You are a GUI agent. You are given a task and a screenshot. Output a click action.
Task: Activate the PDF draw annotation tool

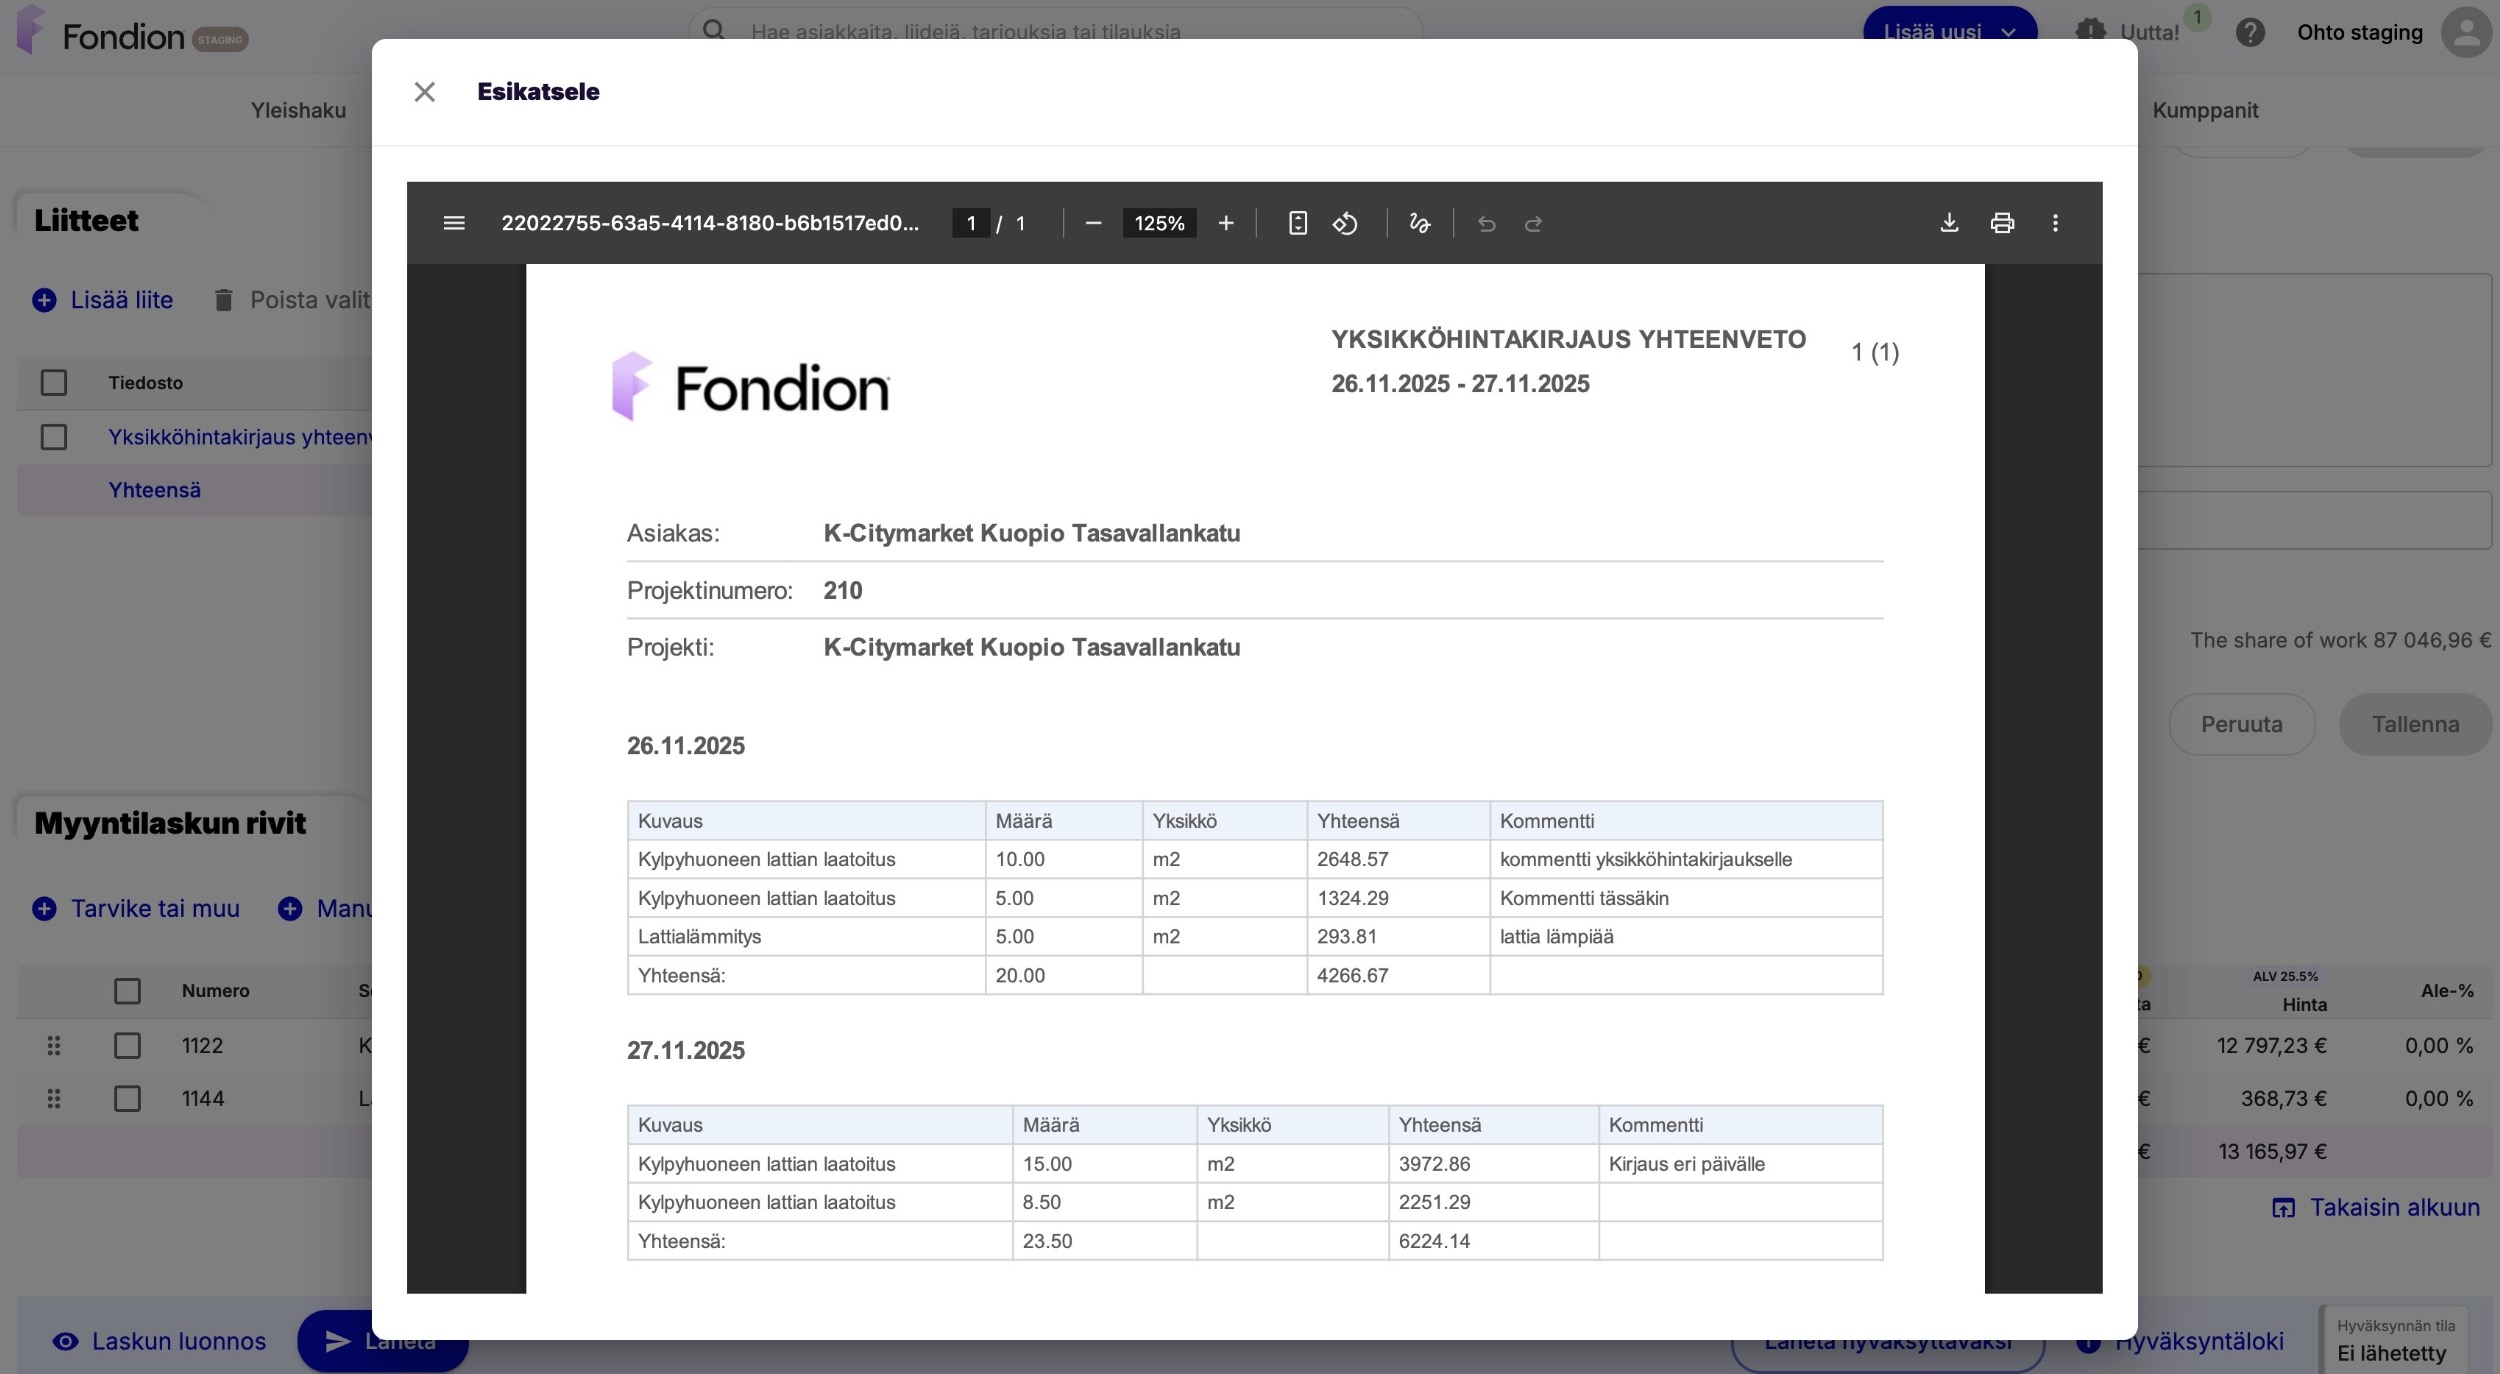pyautogui.click(x=1419, y=223)
